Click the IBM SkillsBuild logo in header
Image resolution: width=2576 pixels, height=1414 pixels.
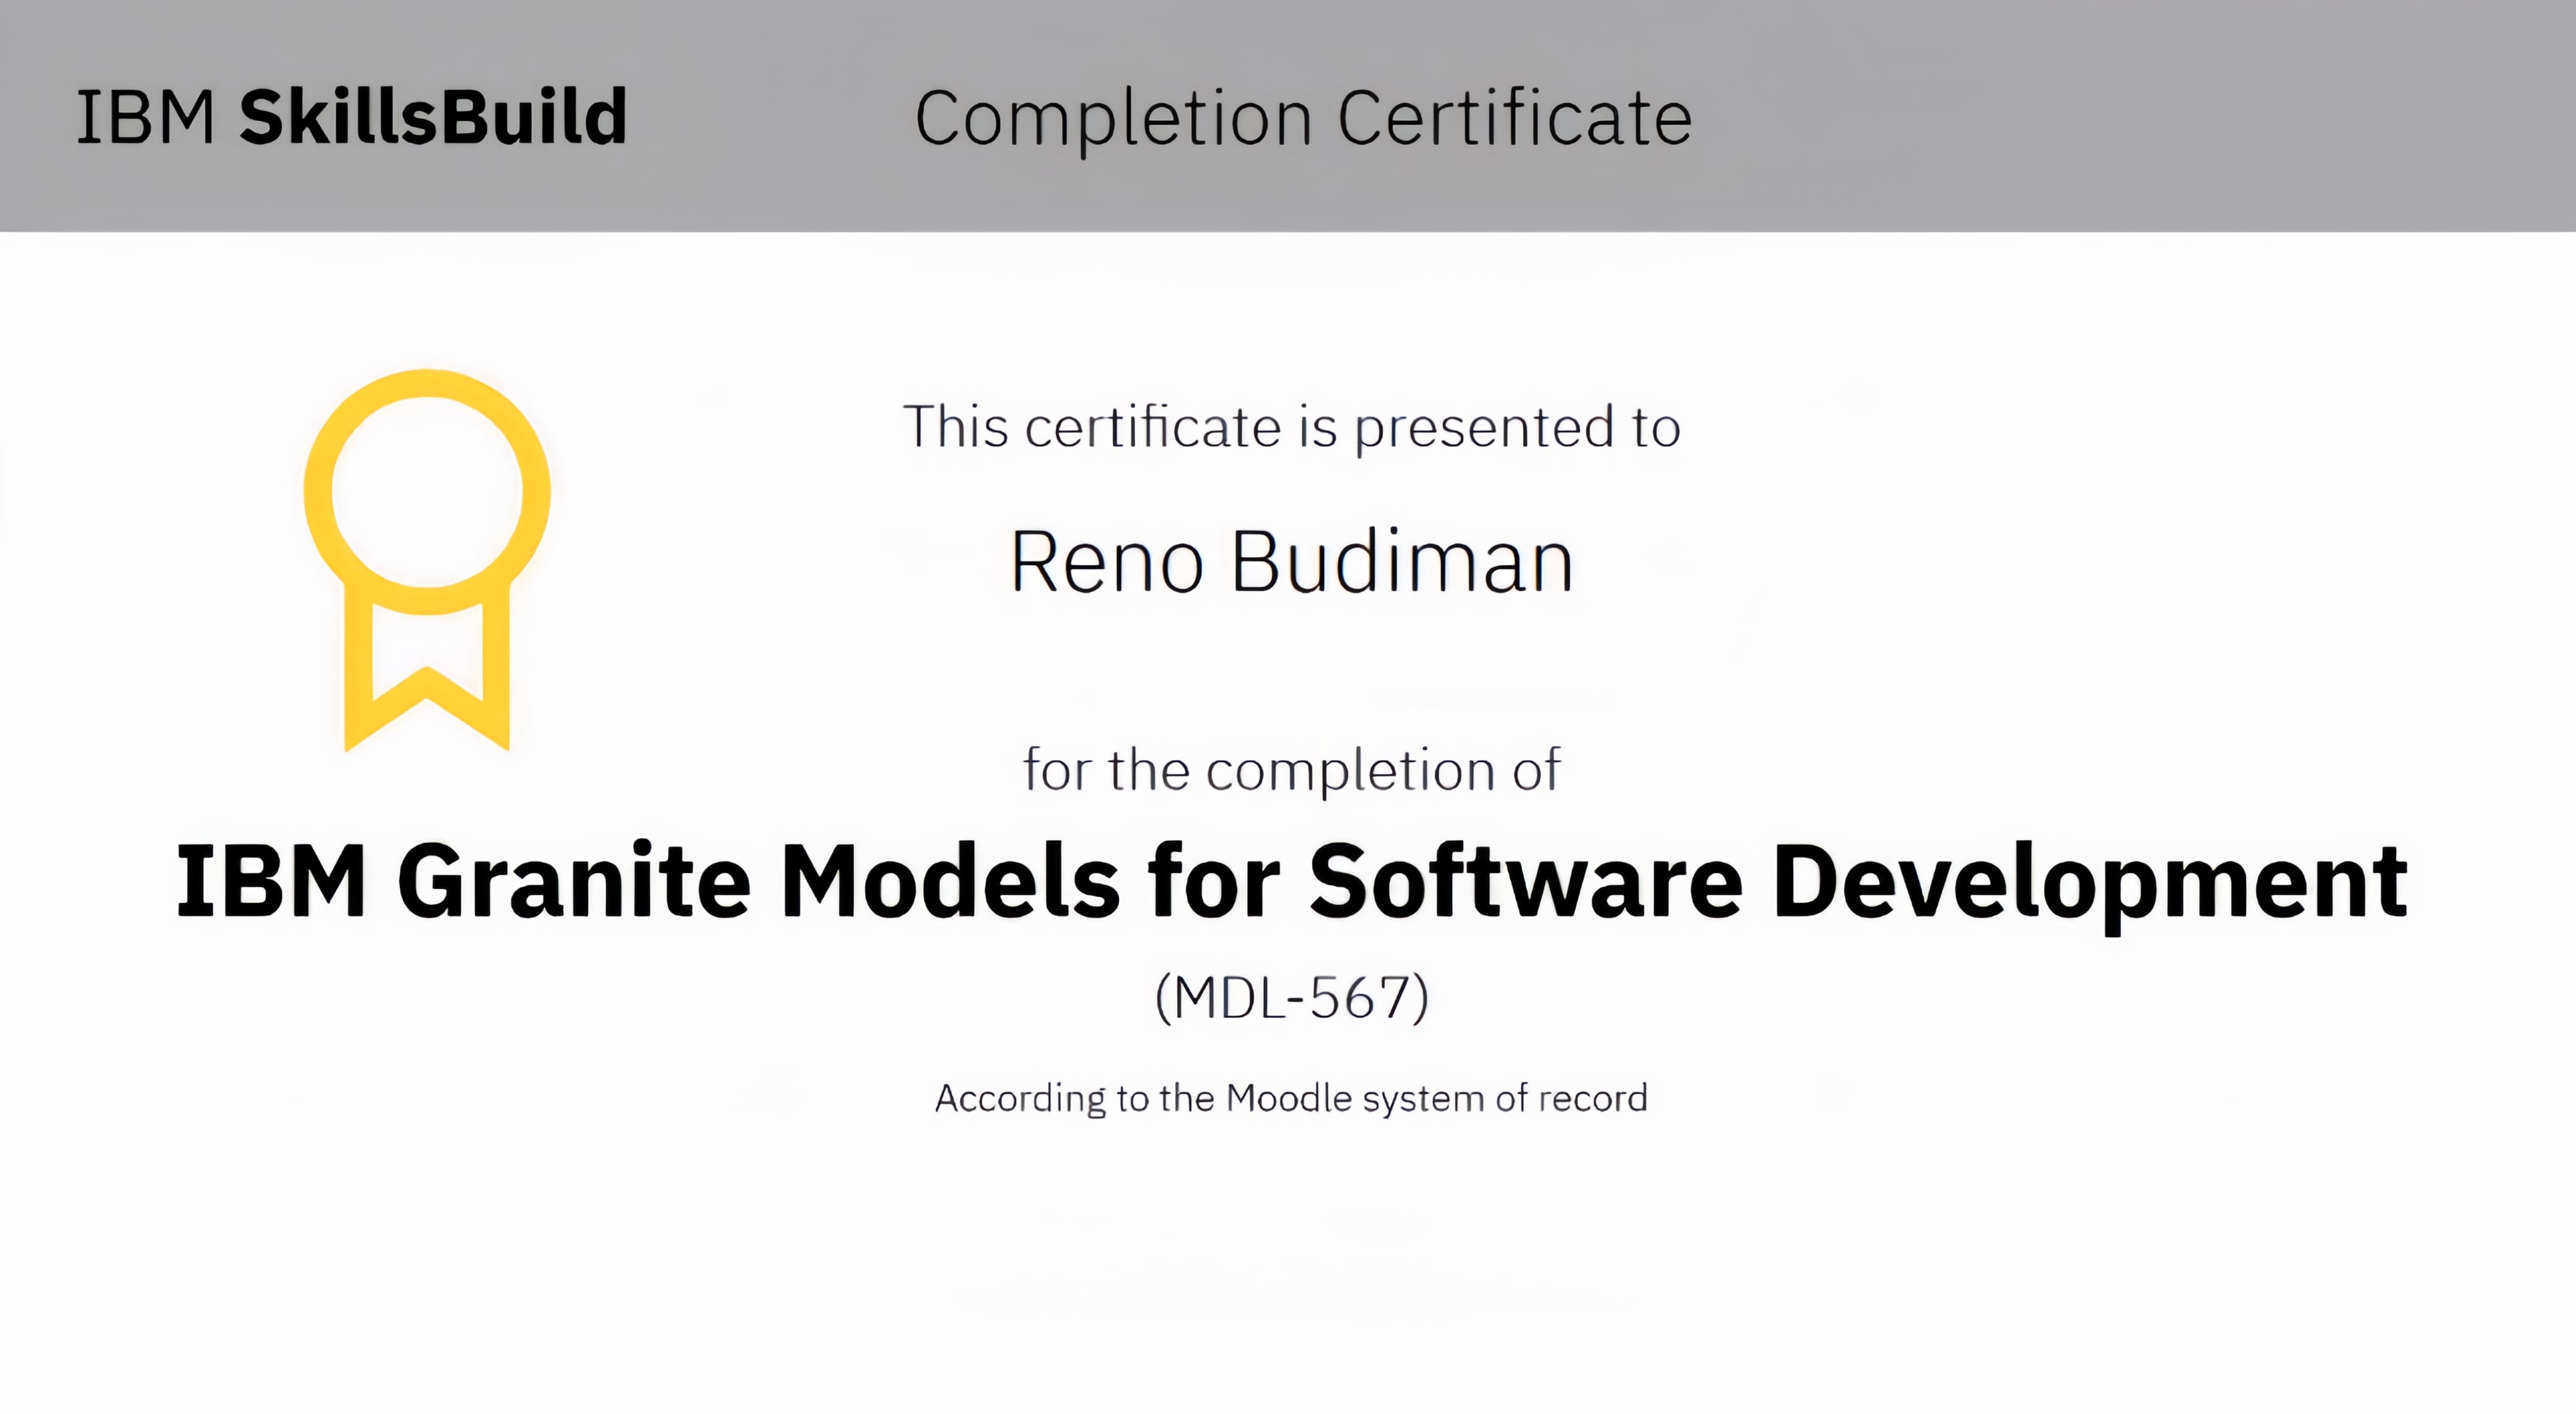point(352,117)
